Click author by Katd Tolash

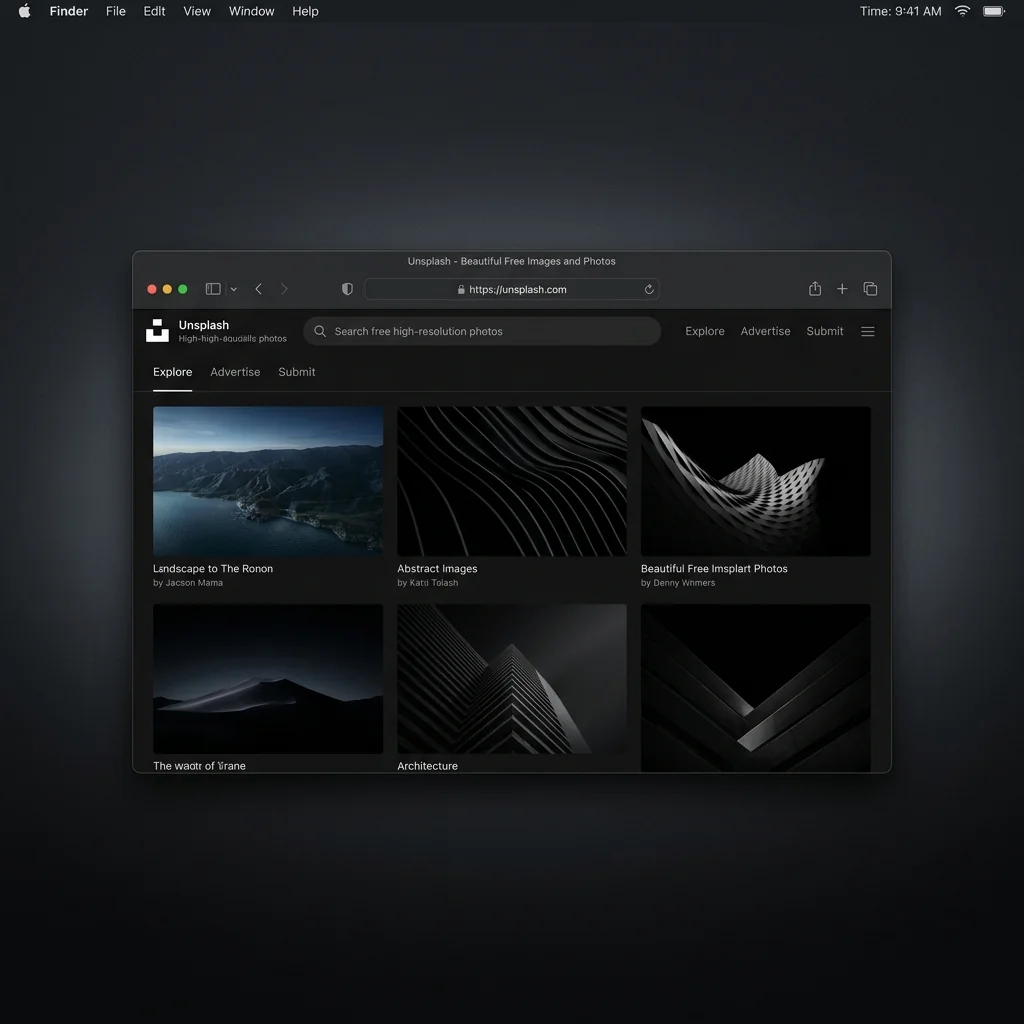(427, 583)
